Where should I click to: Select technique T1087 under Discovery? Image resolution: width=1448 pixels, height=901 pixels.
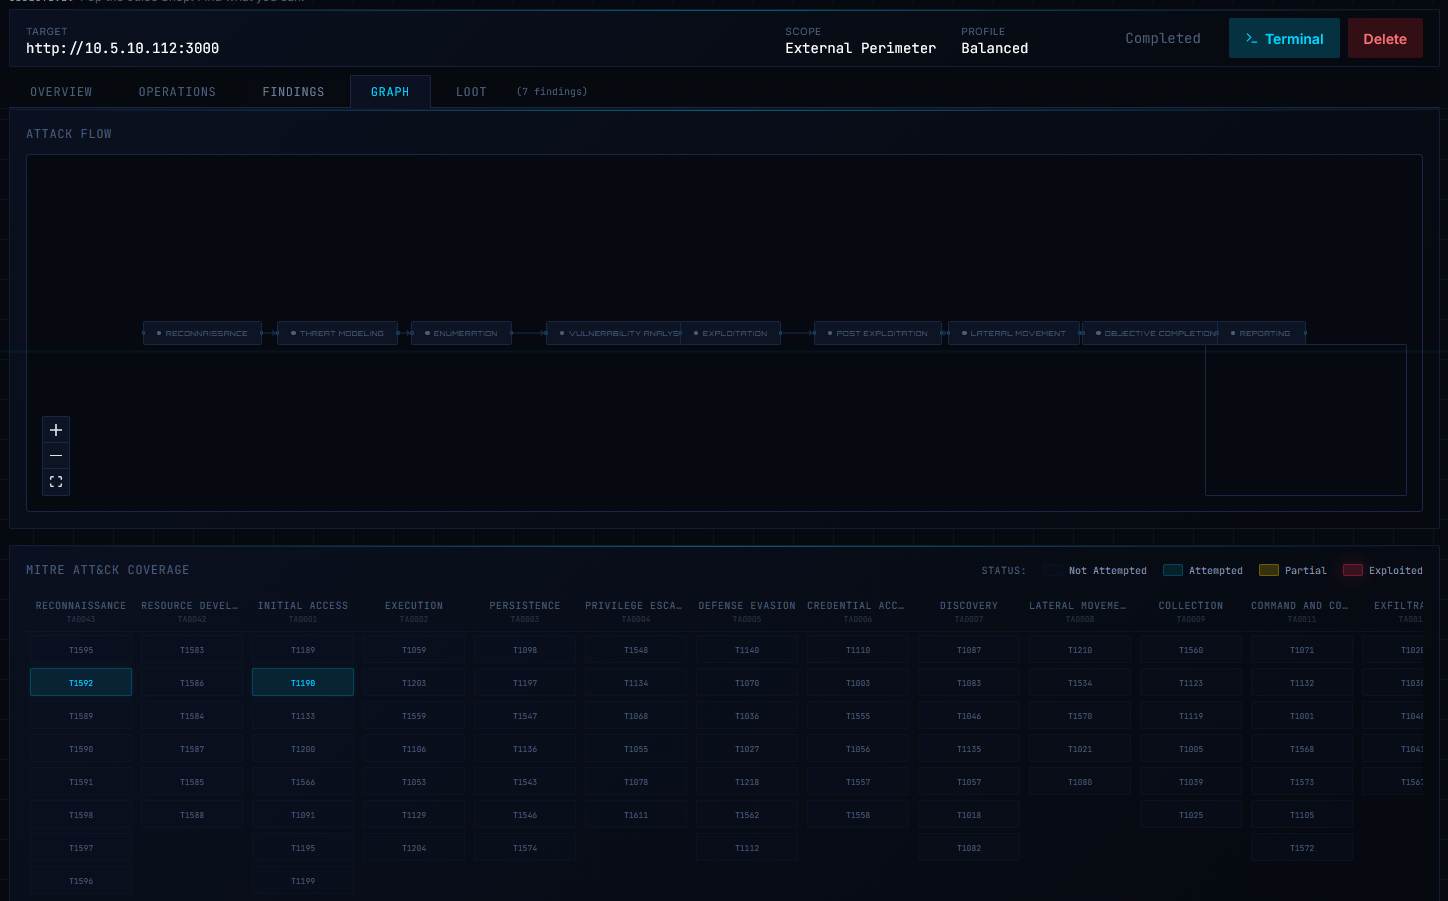pos(969,649)
